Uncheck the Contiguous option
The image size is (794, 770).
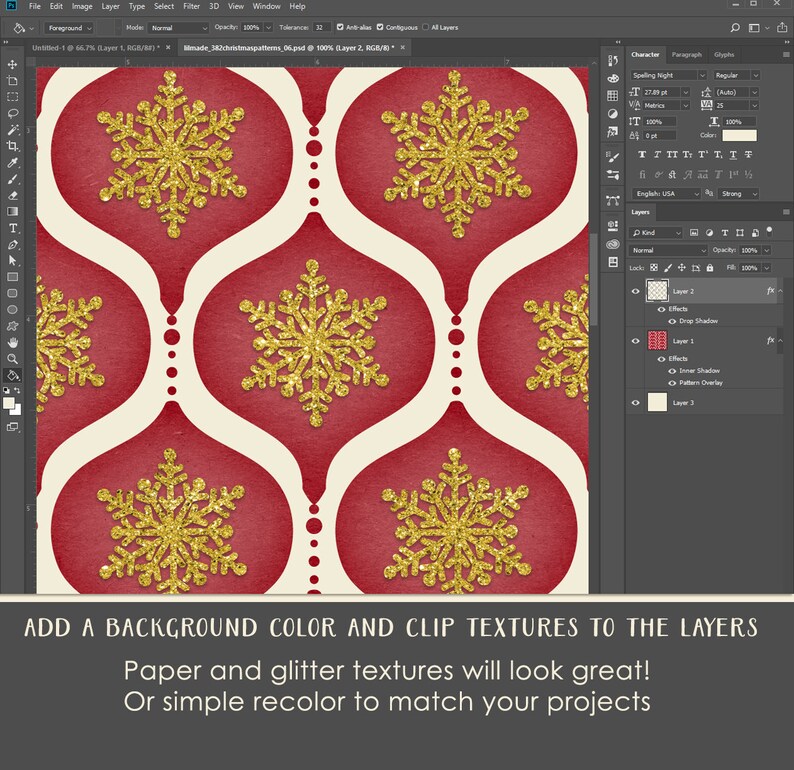(x=380, y=27)
